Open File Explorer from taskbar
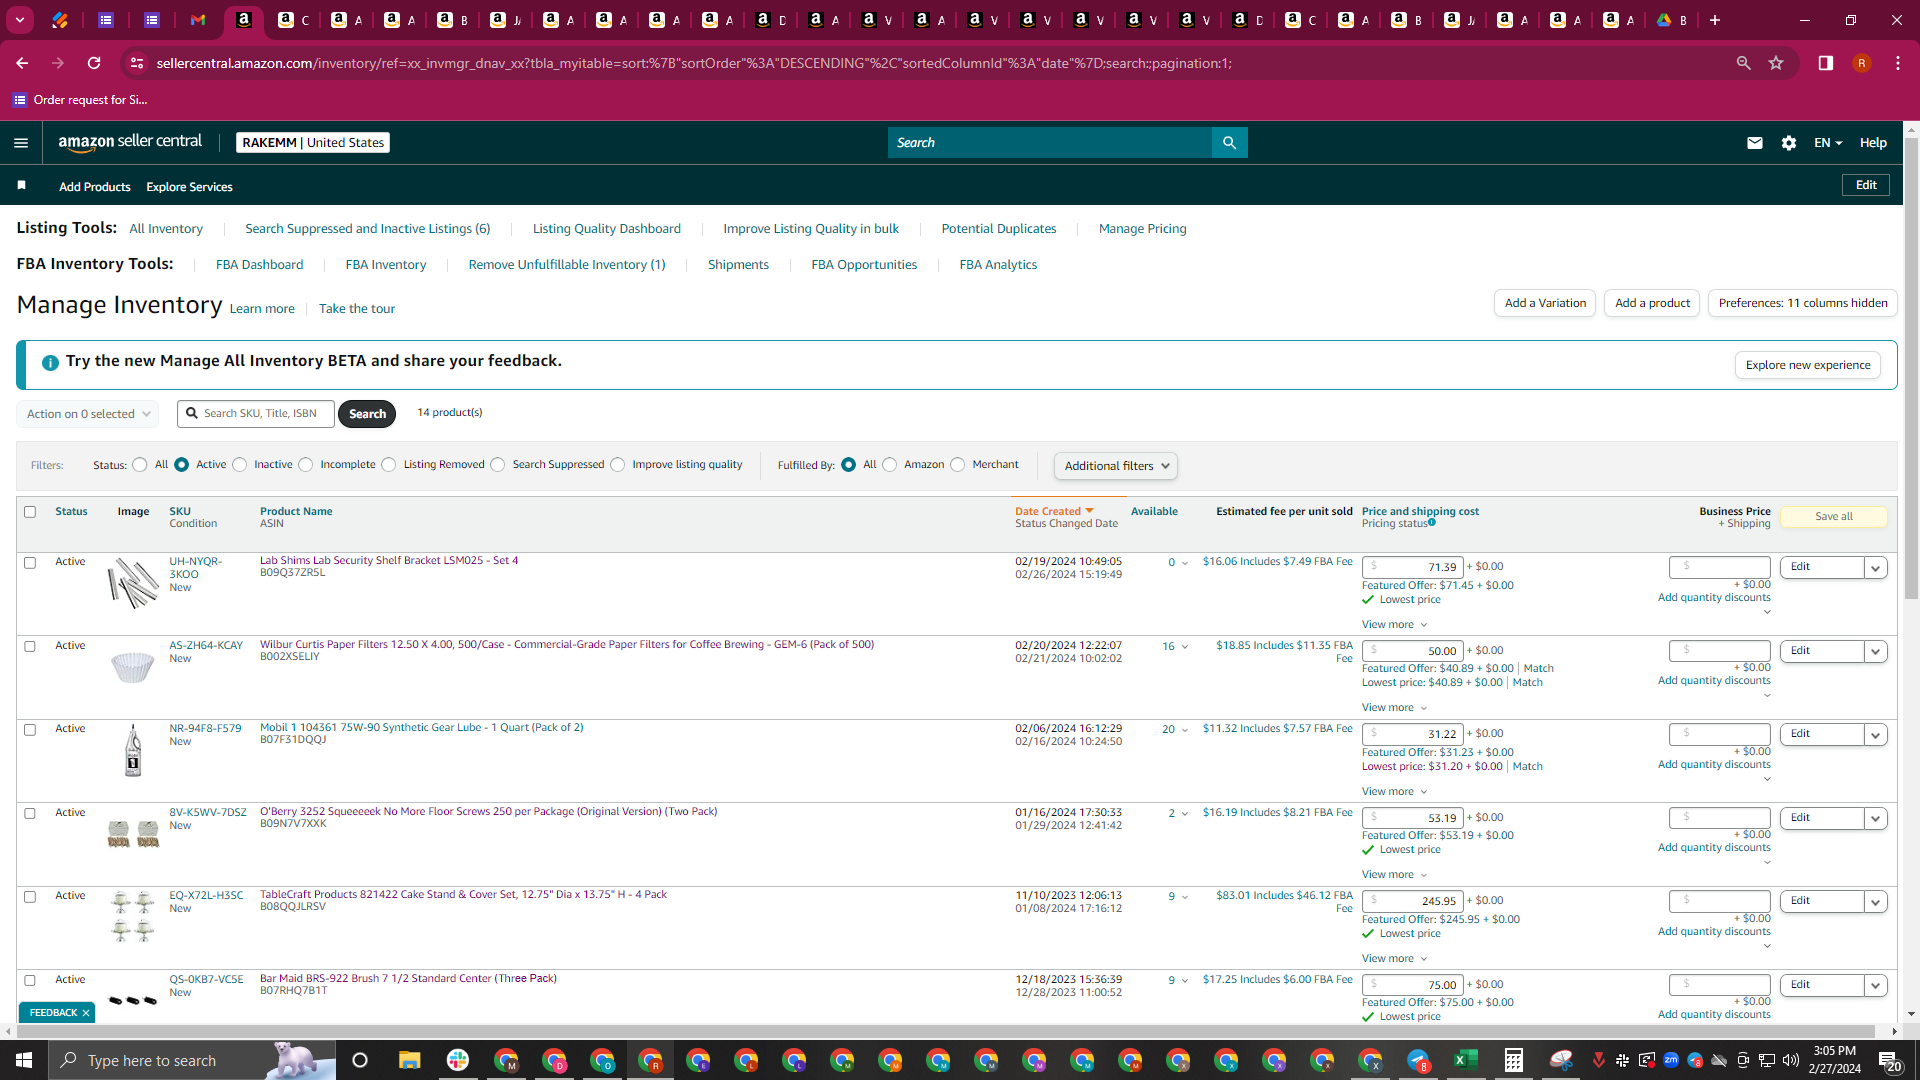Viewport: 1920px width, 1080px height. point(410,1060)
